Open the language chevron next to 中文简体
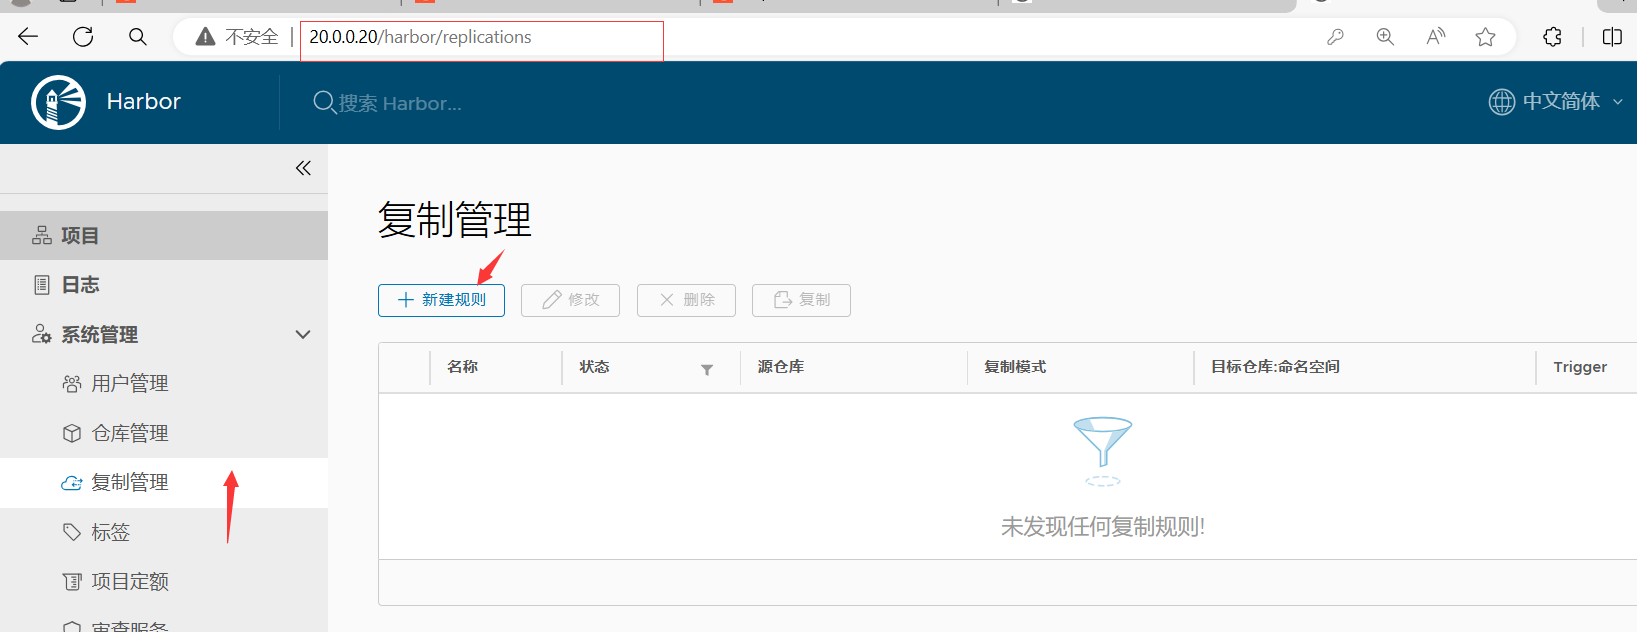 tap(1618, 102)
